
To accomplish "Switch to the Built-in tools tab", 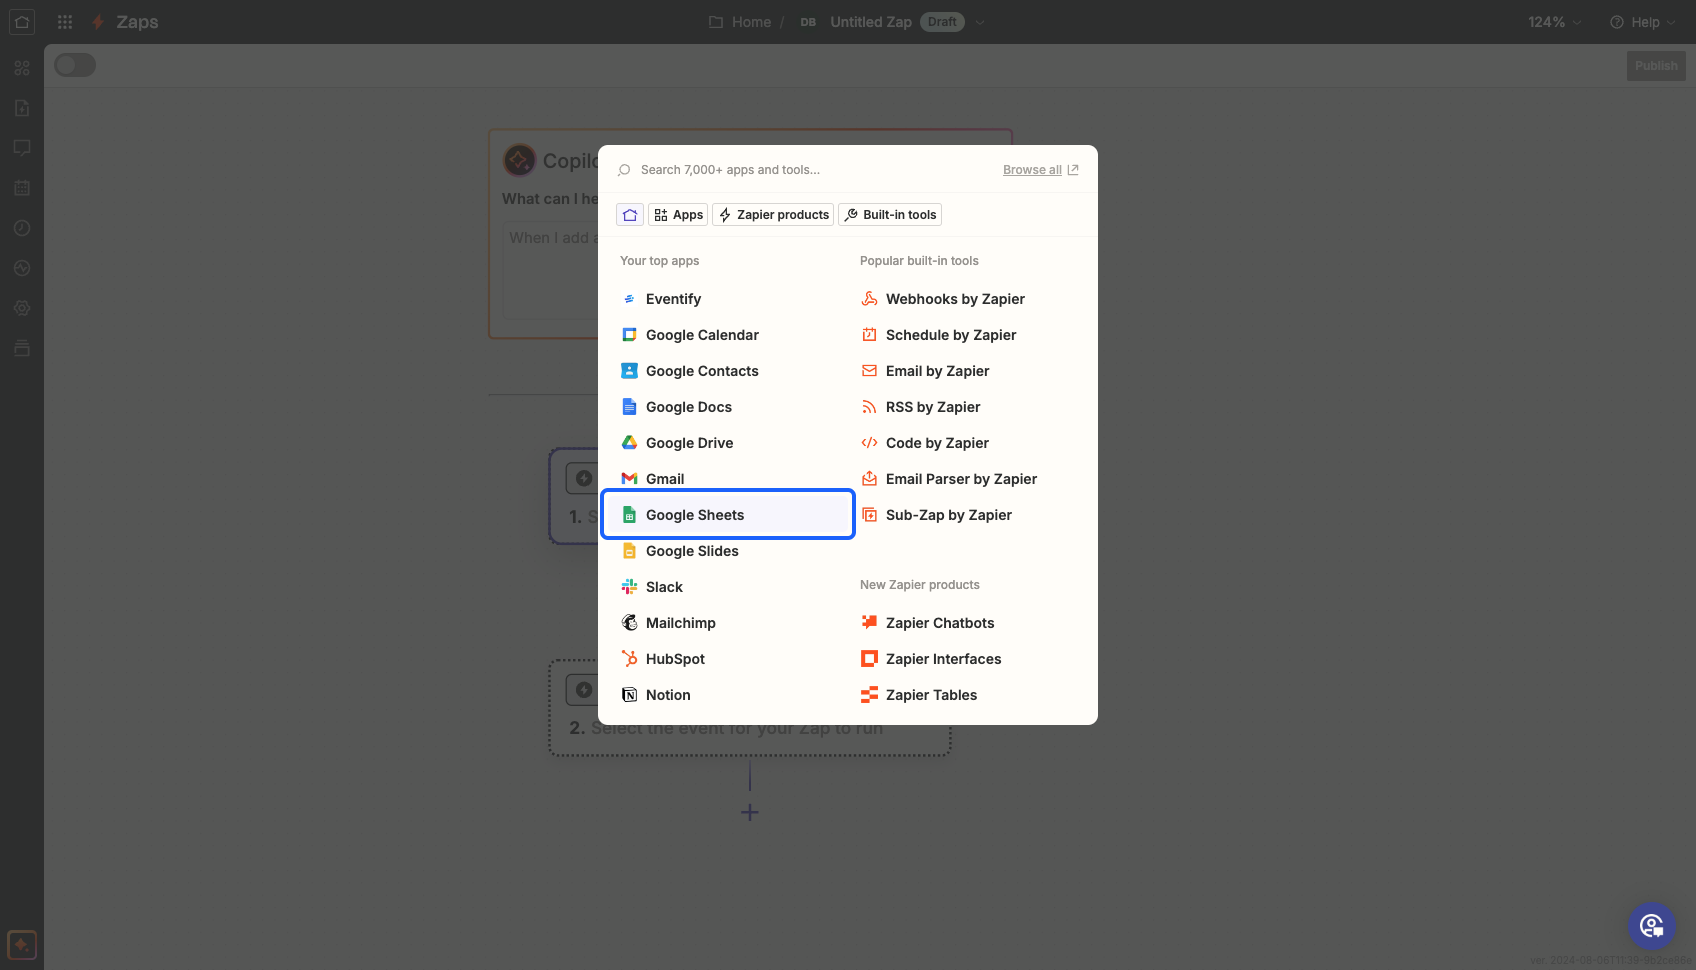I will (x=890, y=215).
